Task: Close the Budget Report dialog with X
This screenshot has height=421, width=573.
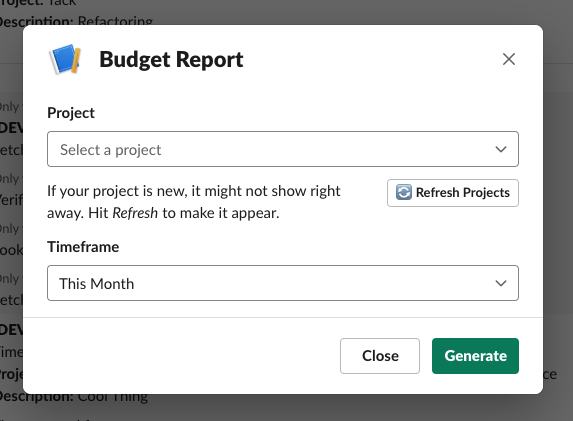Action: pyautogui.click(x=509, y=59)
